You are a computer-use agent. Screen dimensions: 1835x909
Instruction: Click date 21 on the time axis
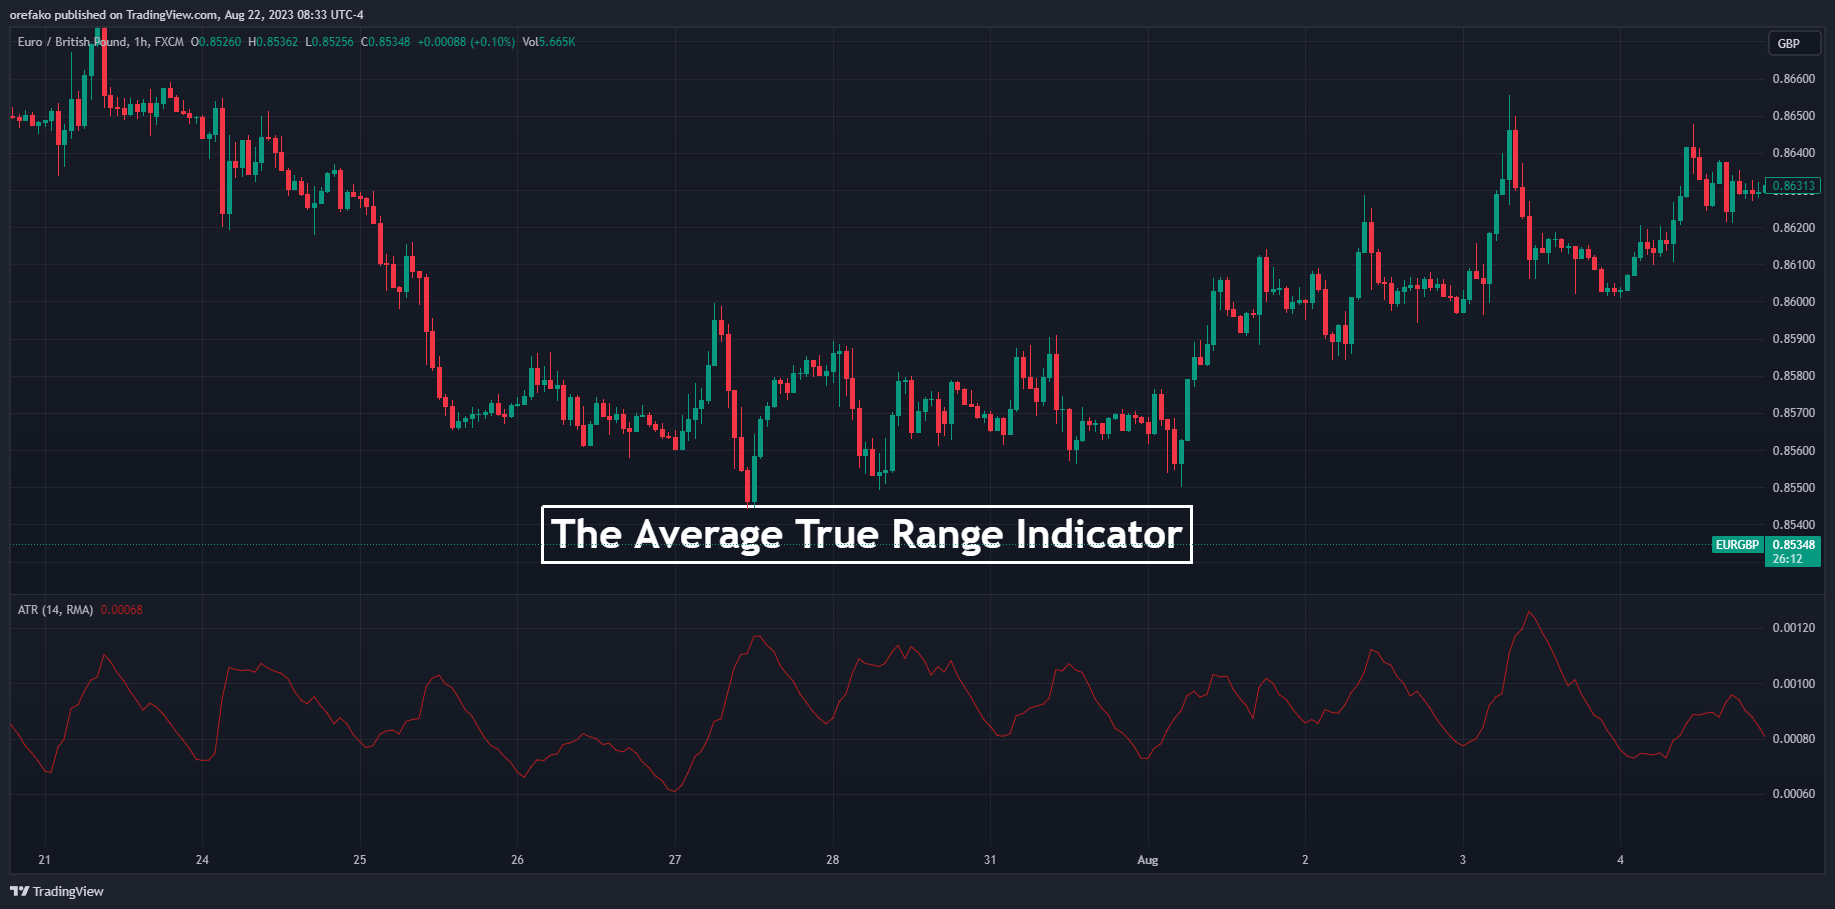[44, 860]
